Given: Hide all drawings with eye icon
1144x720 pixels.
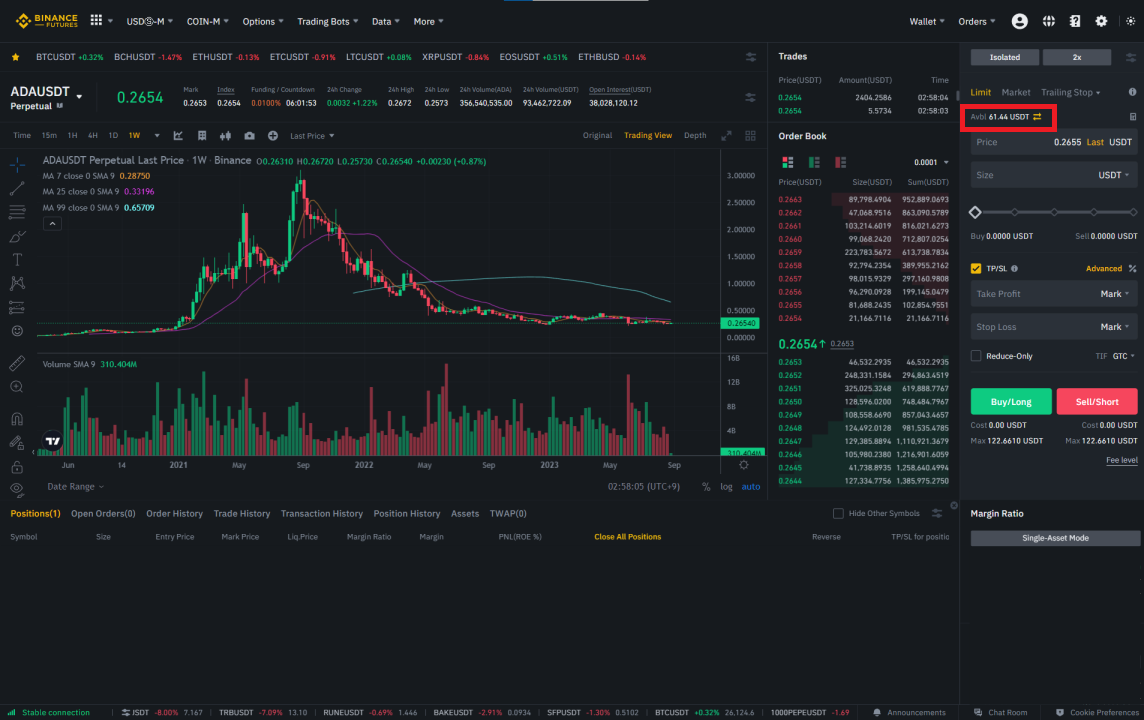Looking at the screenshot, I should (17, 489).
